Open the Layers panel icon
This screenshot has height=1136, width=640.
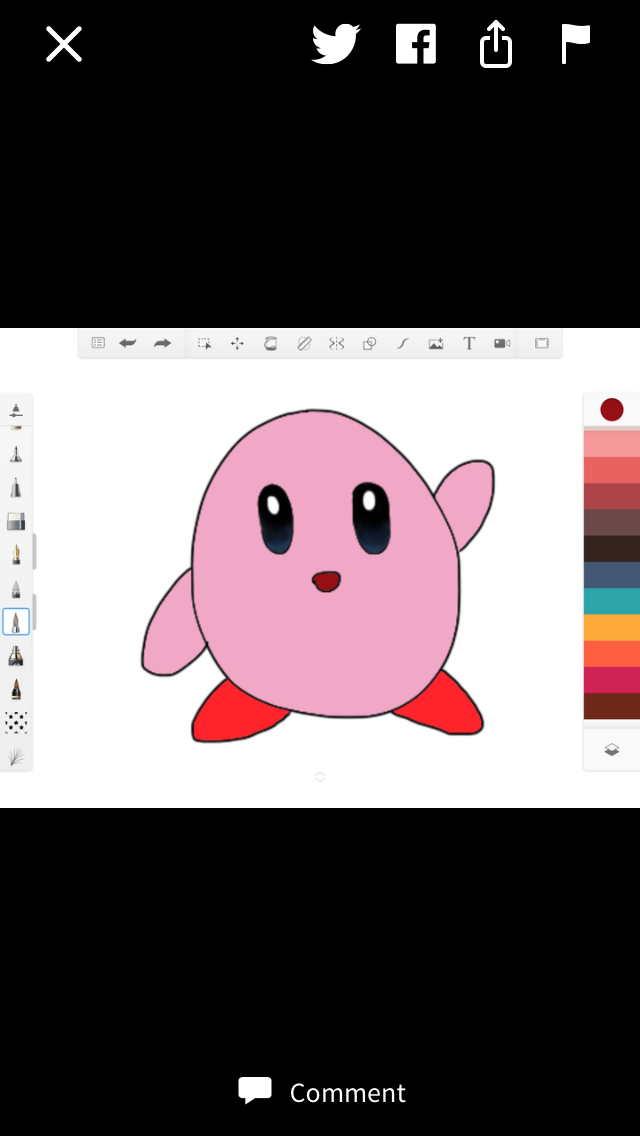click(x=612, y=750)
